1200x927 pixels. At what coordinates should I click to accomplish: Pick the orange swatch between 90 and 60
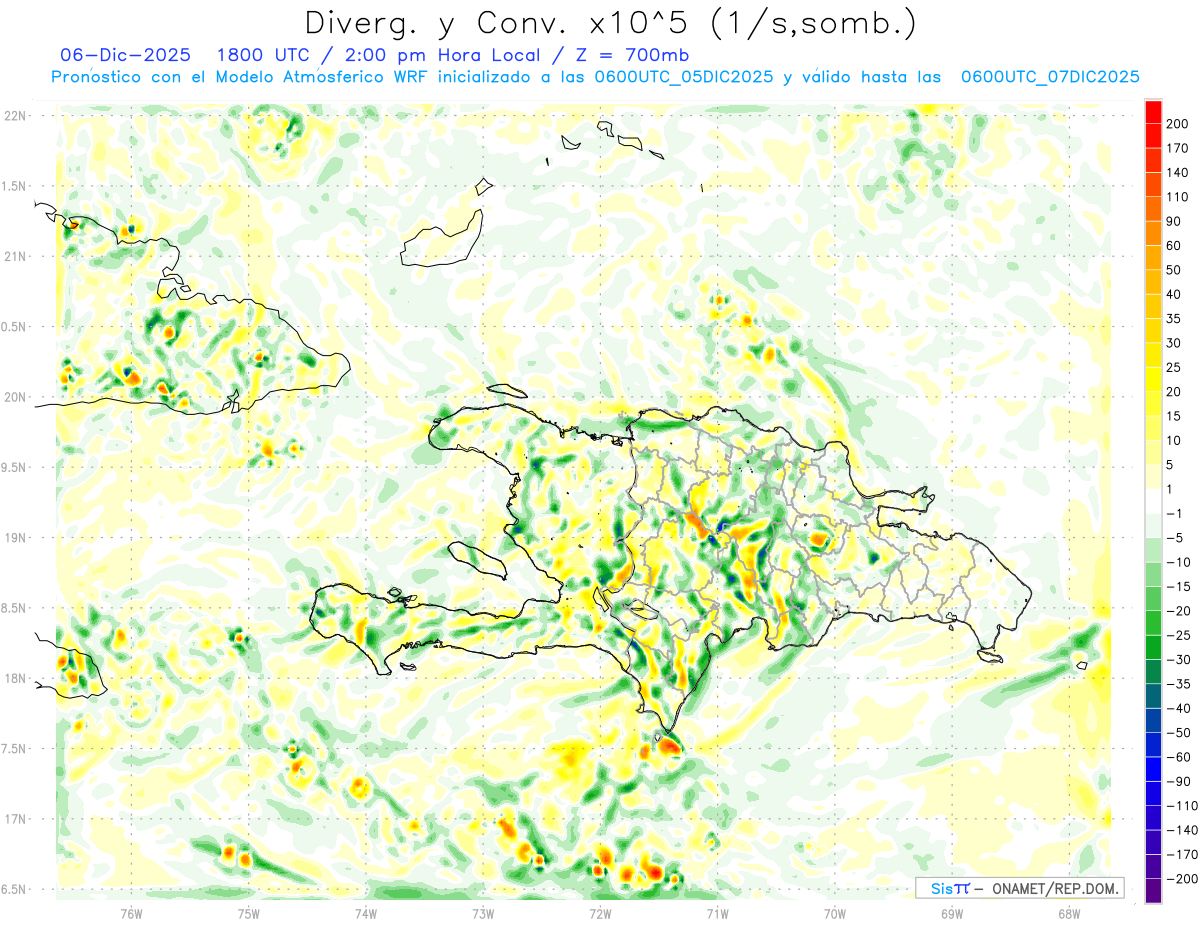point(1153,234)
